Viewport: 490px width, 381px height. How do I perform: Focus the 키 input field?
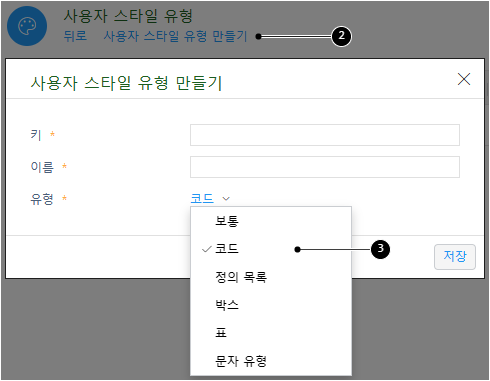(x=325, y=135)
